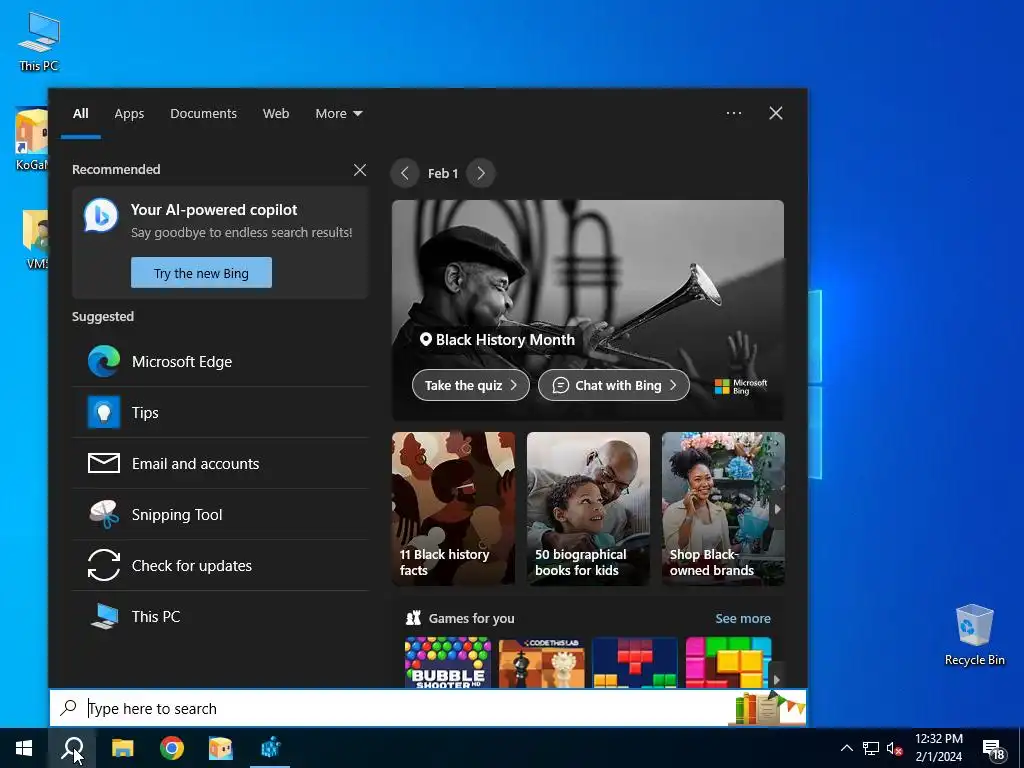Viewport: 1024px width, 768px height.
Task: Click the muted volume tray icon
Action: (x=894, y=748)
